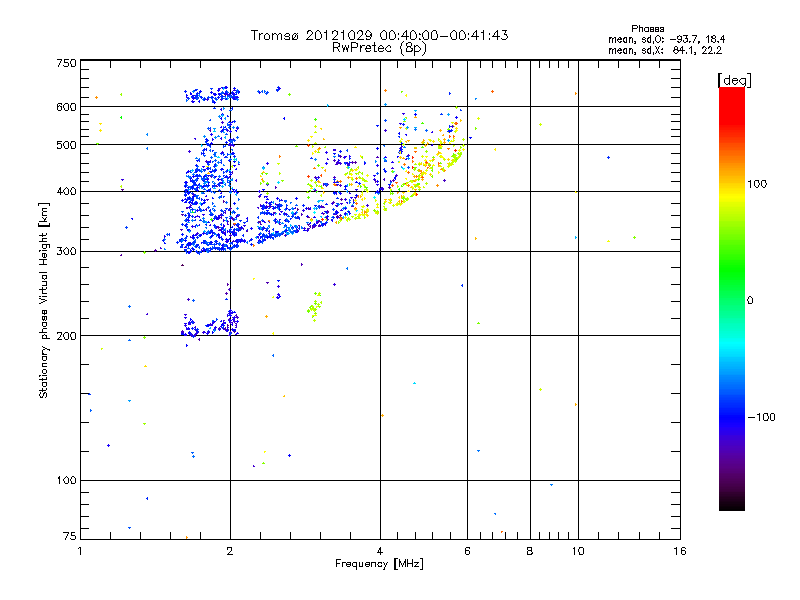Select the 'mean, sd,X: 84.1, 22.2' statistic

pos(665,50)
